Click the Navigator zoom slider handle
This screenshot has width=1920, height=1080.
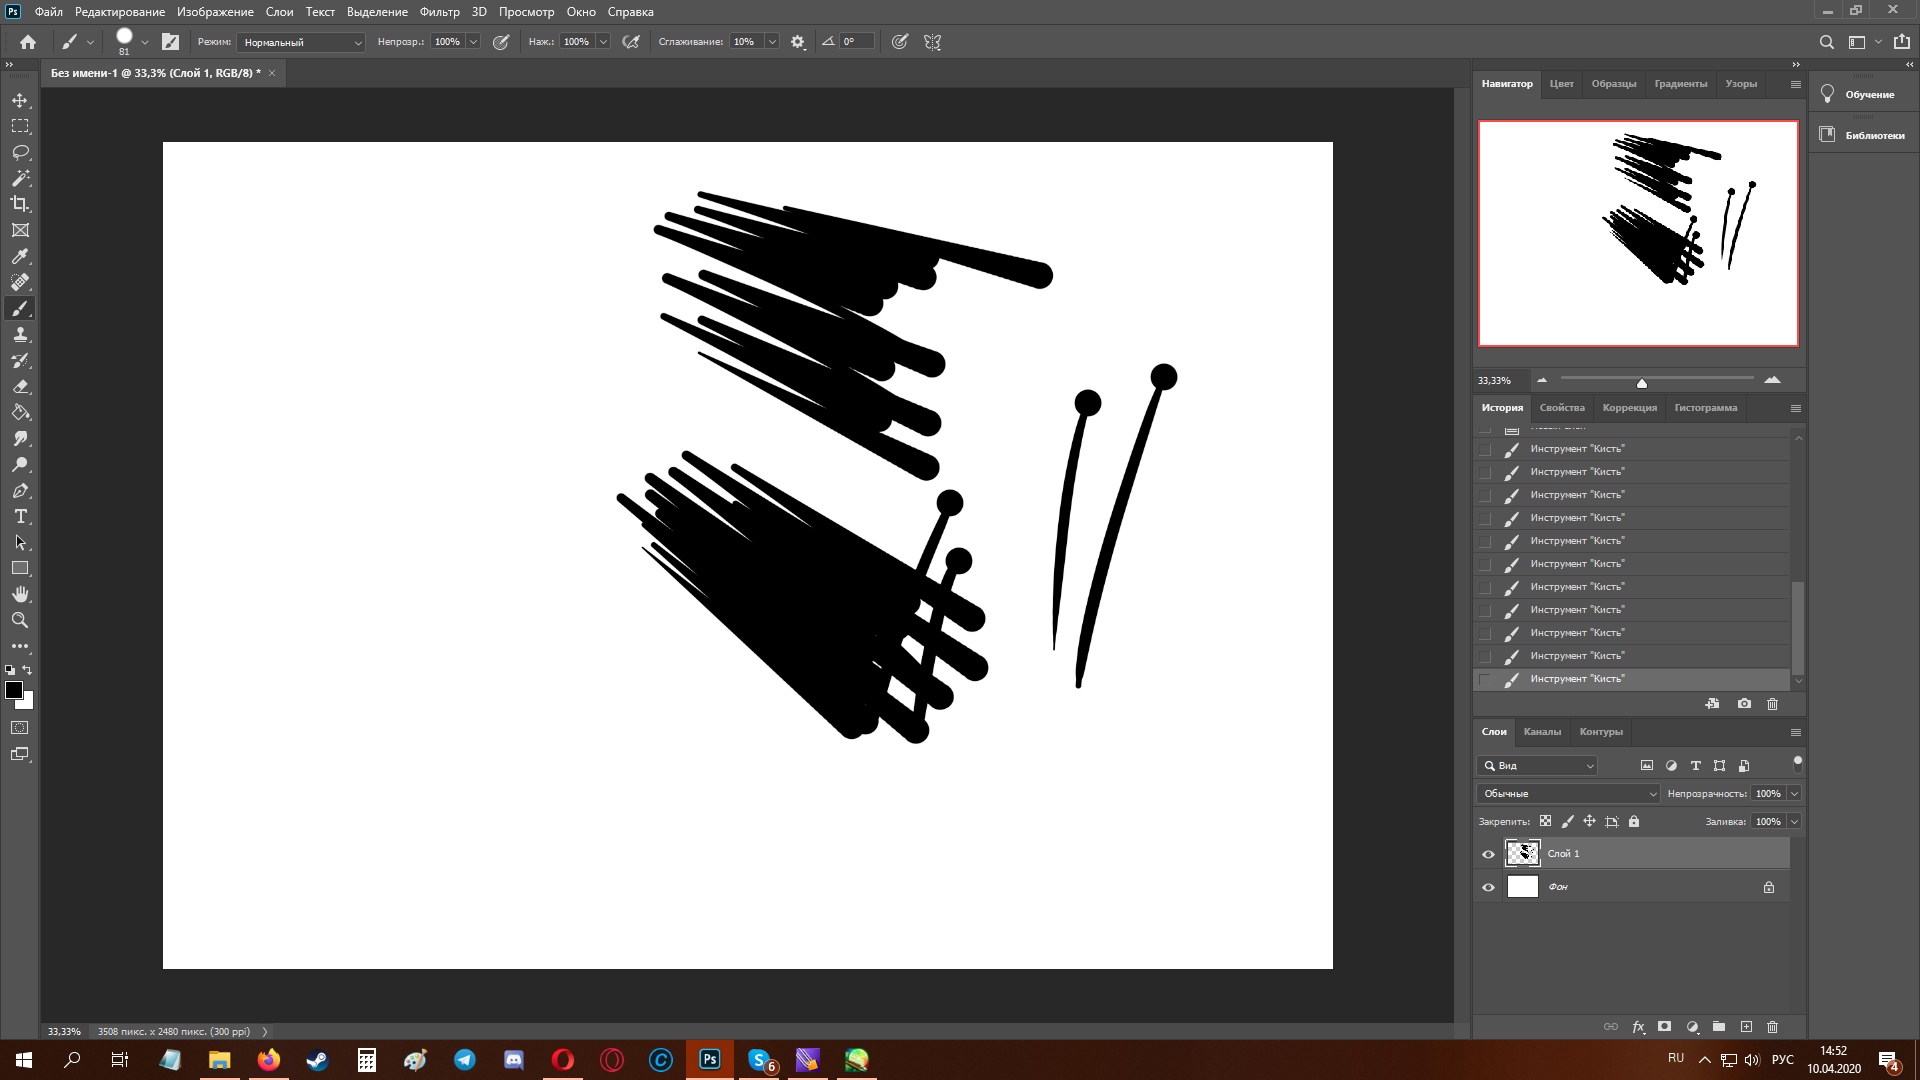coord(1641,382)
